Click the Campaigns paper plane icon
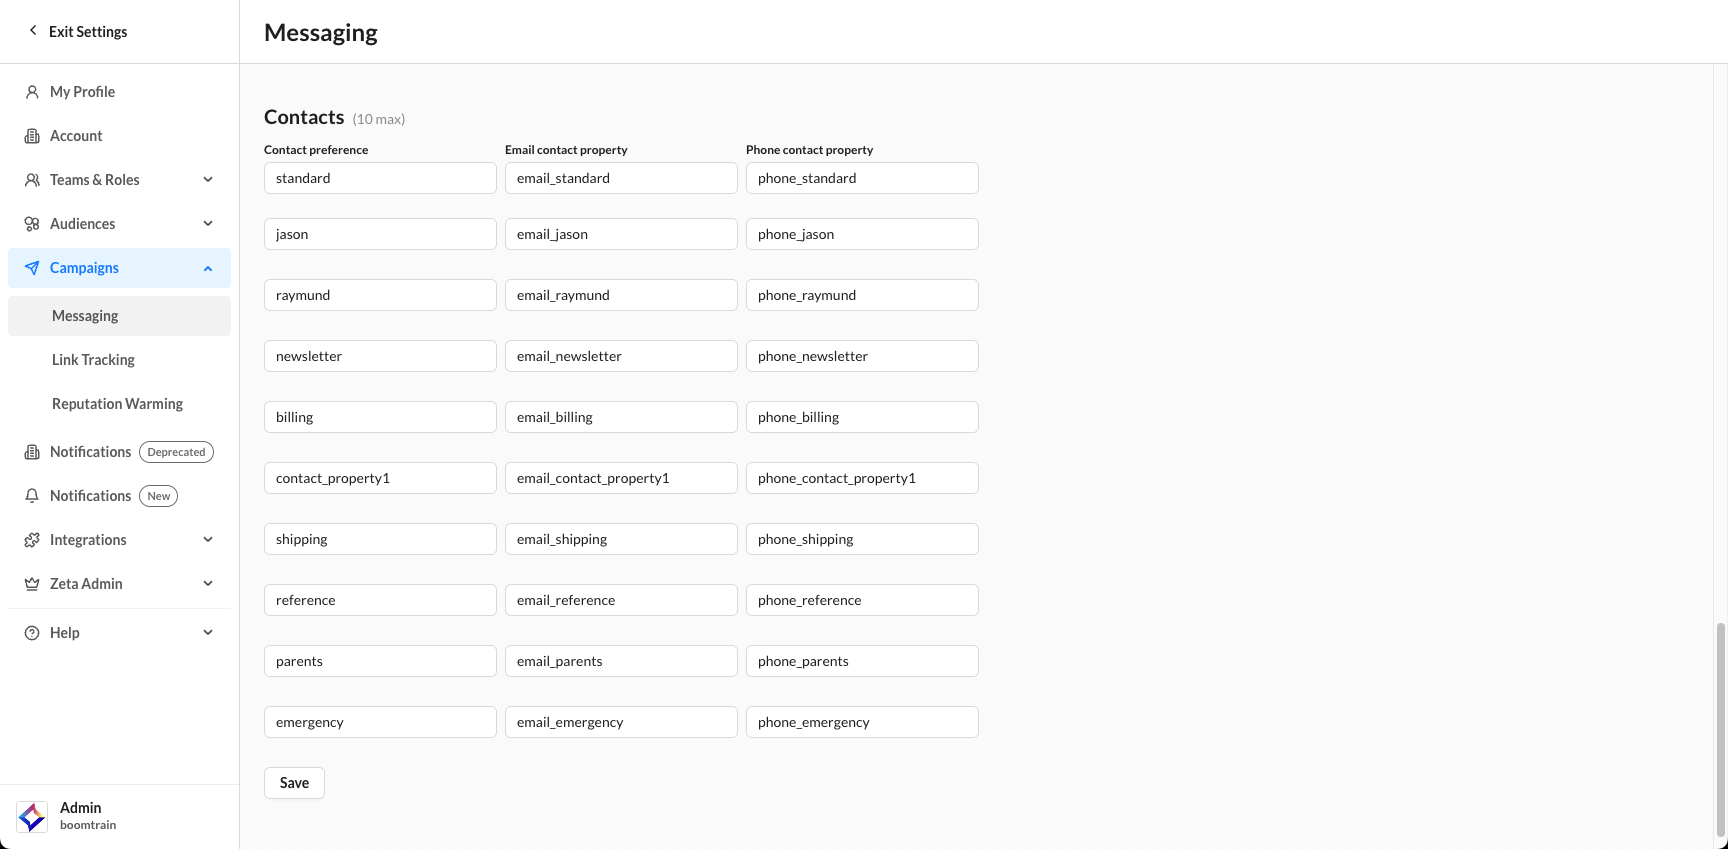The width and height of the screenshot is (1728, 849). click(x=32, y=268)
